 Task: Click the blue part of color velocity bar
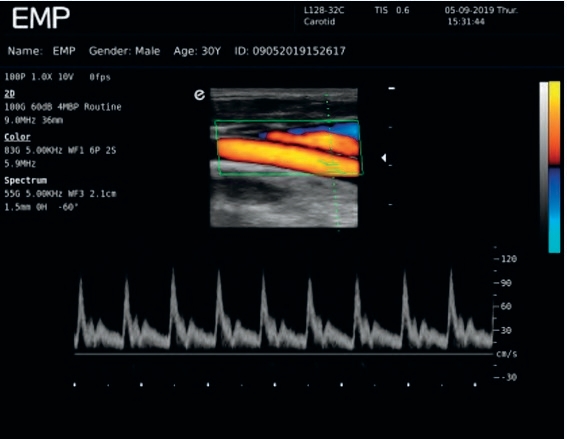(x=554, y=210)
